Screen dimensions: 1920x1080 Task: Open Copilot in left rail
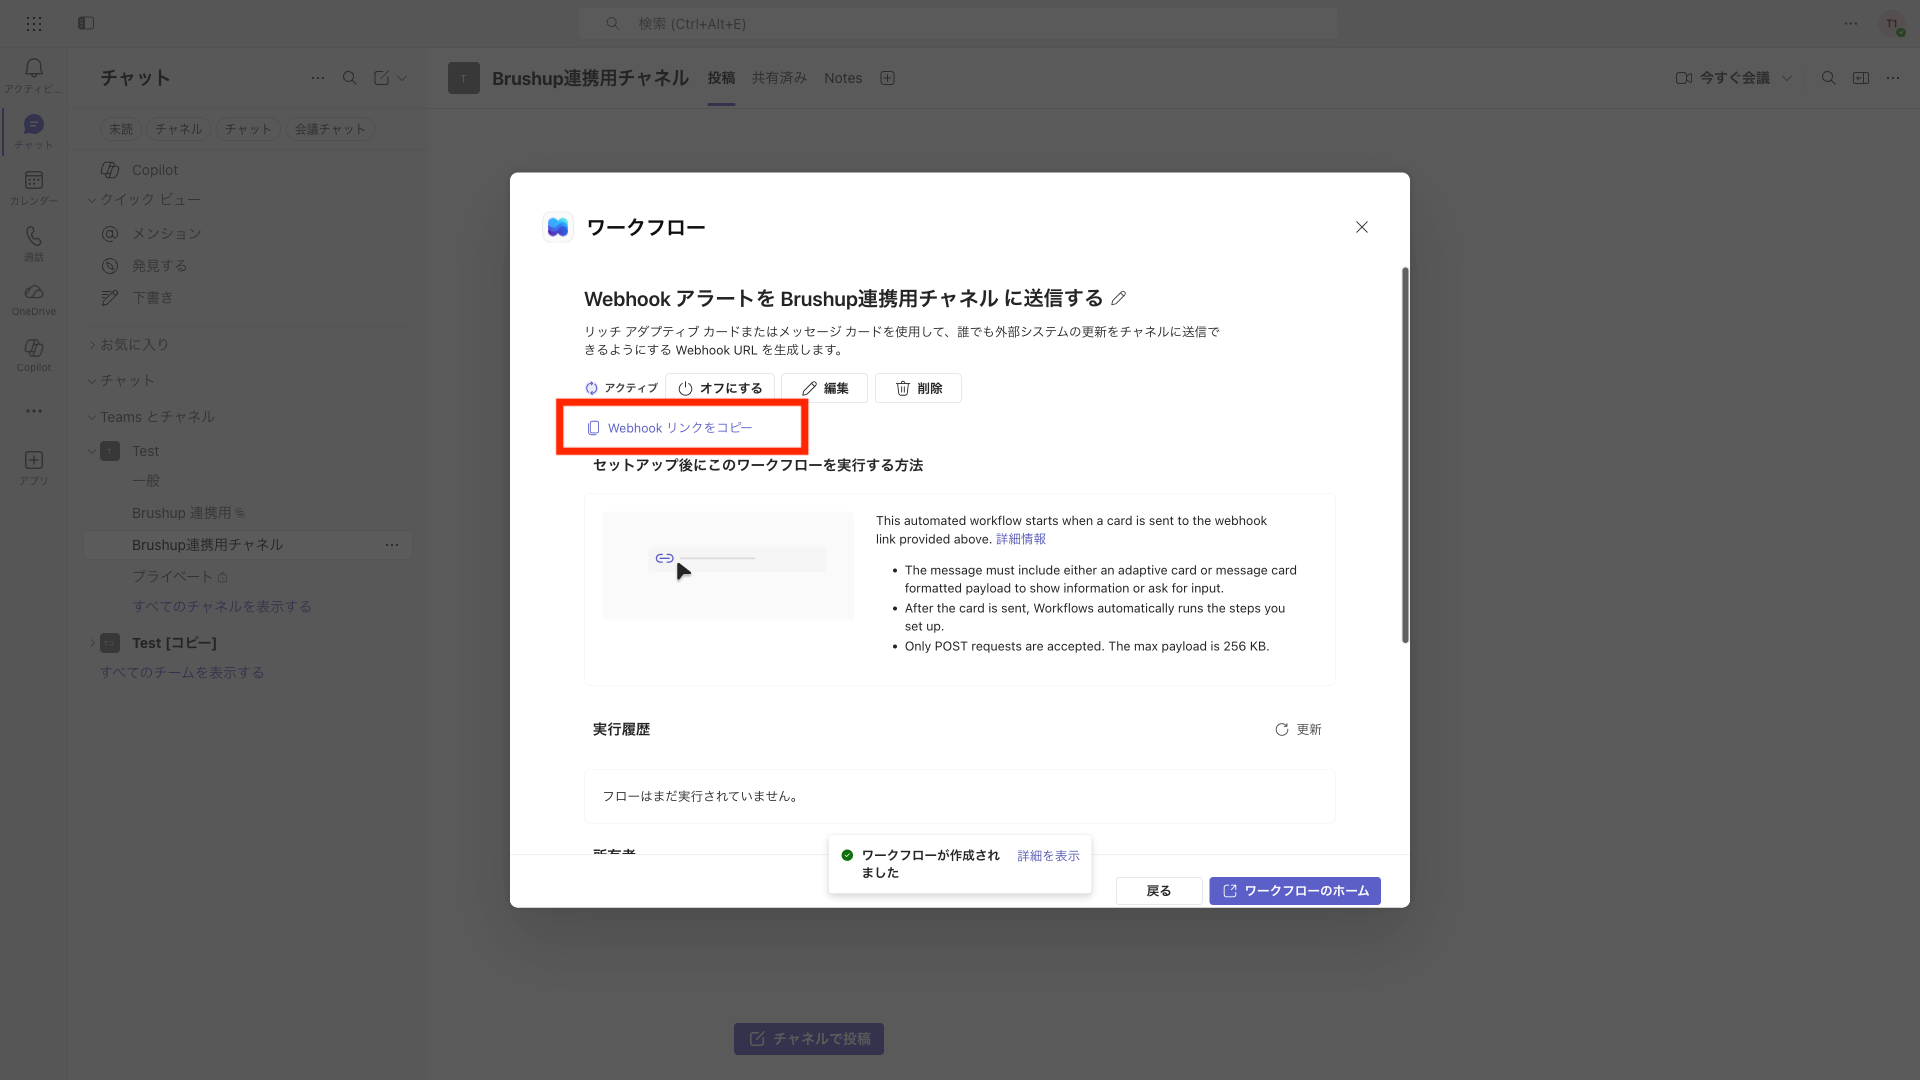[x=34, y=354]
